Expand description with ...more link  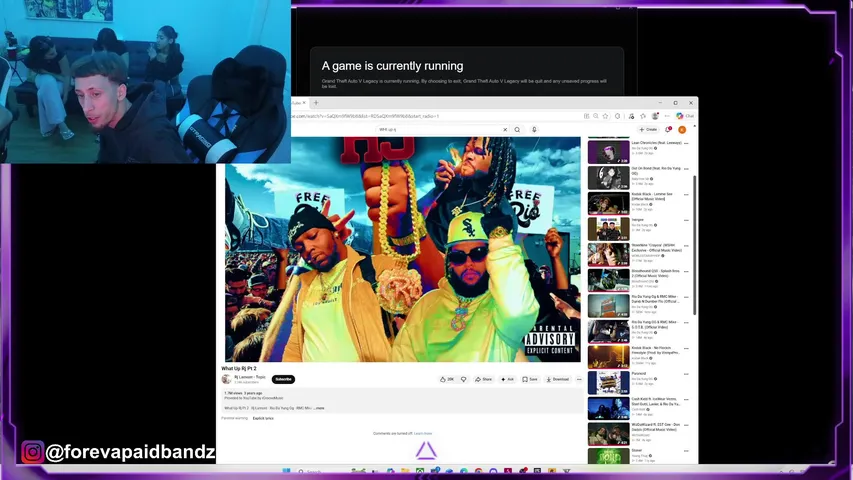[x=319, y=408]
